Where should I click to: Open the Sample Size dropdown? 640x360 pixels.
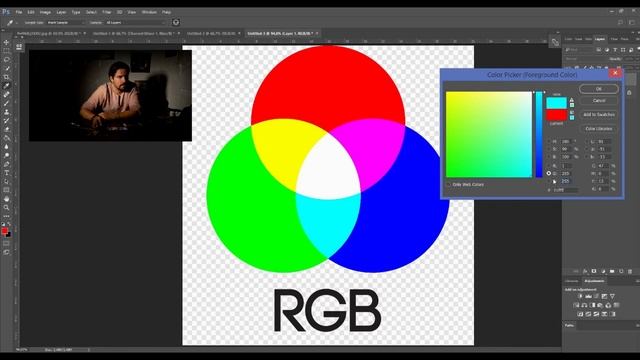coord(65,22)
